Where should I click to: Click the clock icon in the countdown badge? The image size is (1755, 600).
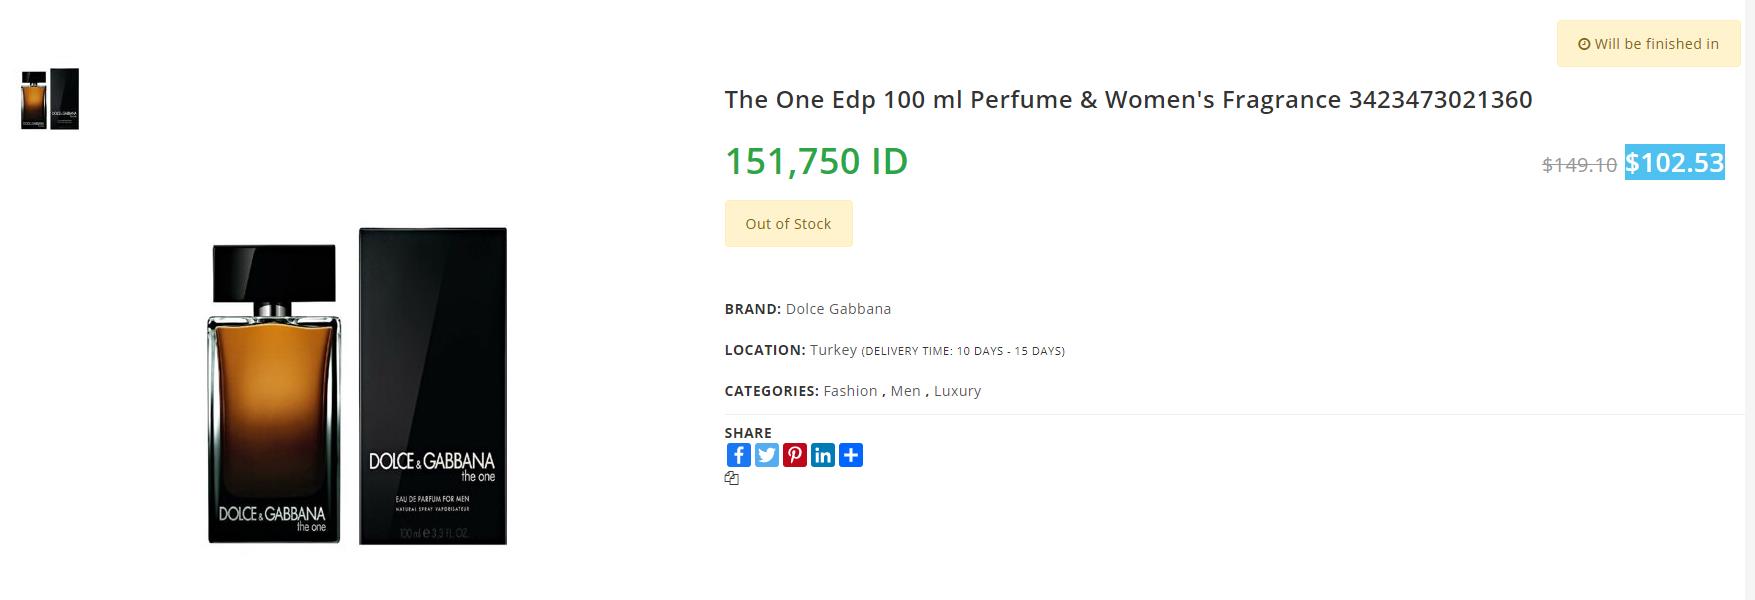coord(1584,44)
